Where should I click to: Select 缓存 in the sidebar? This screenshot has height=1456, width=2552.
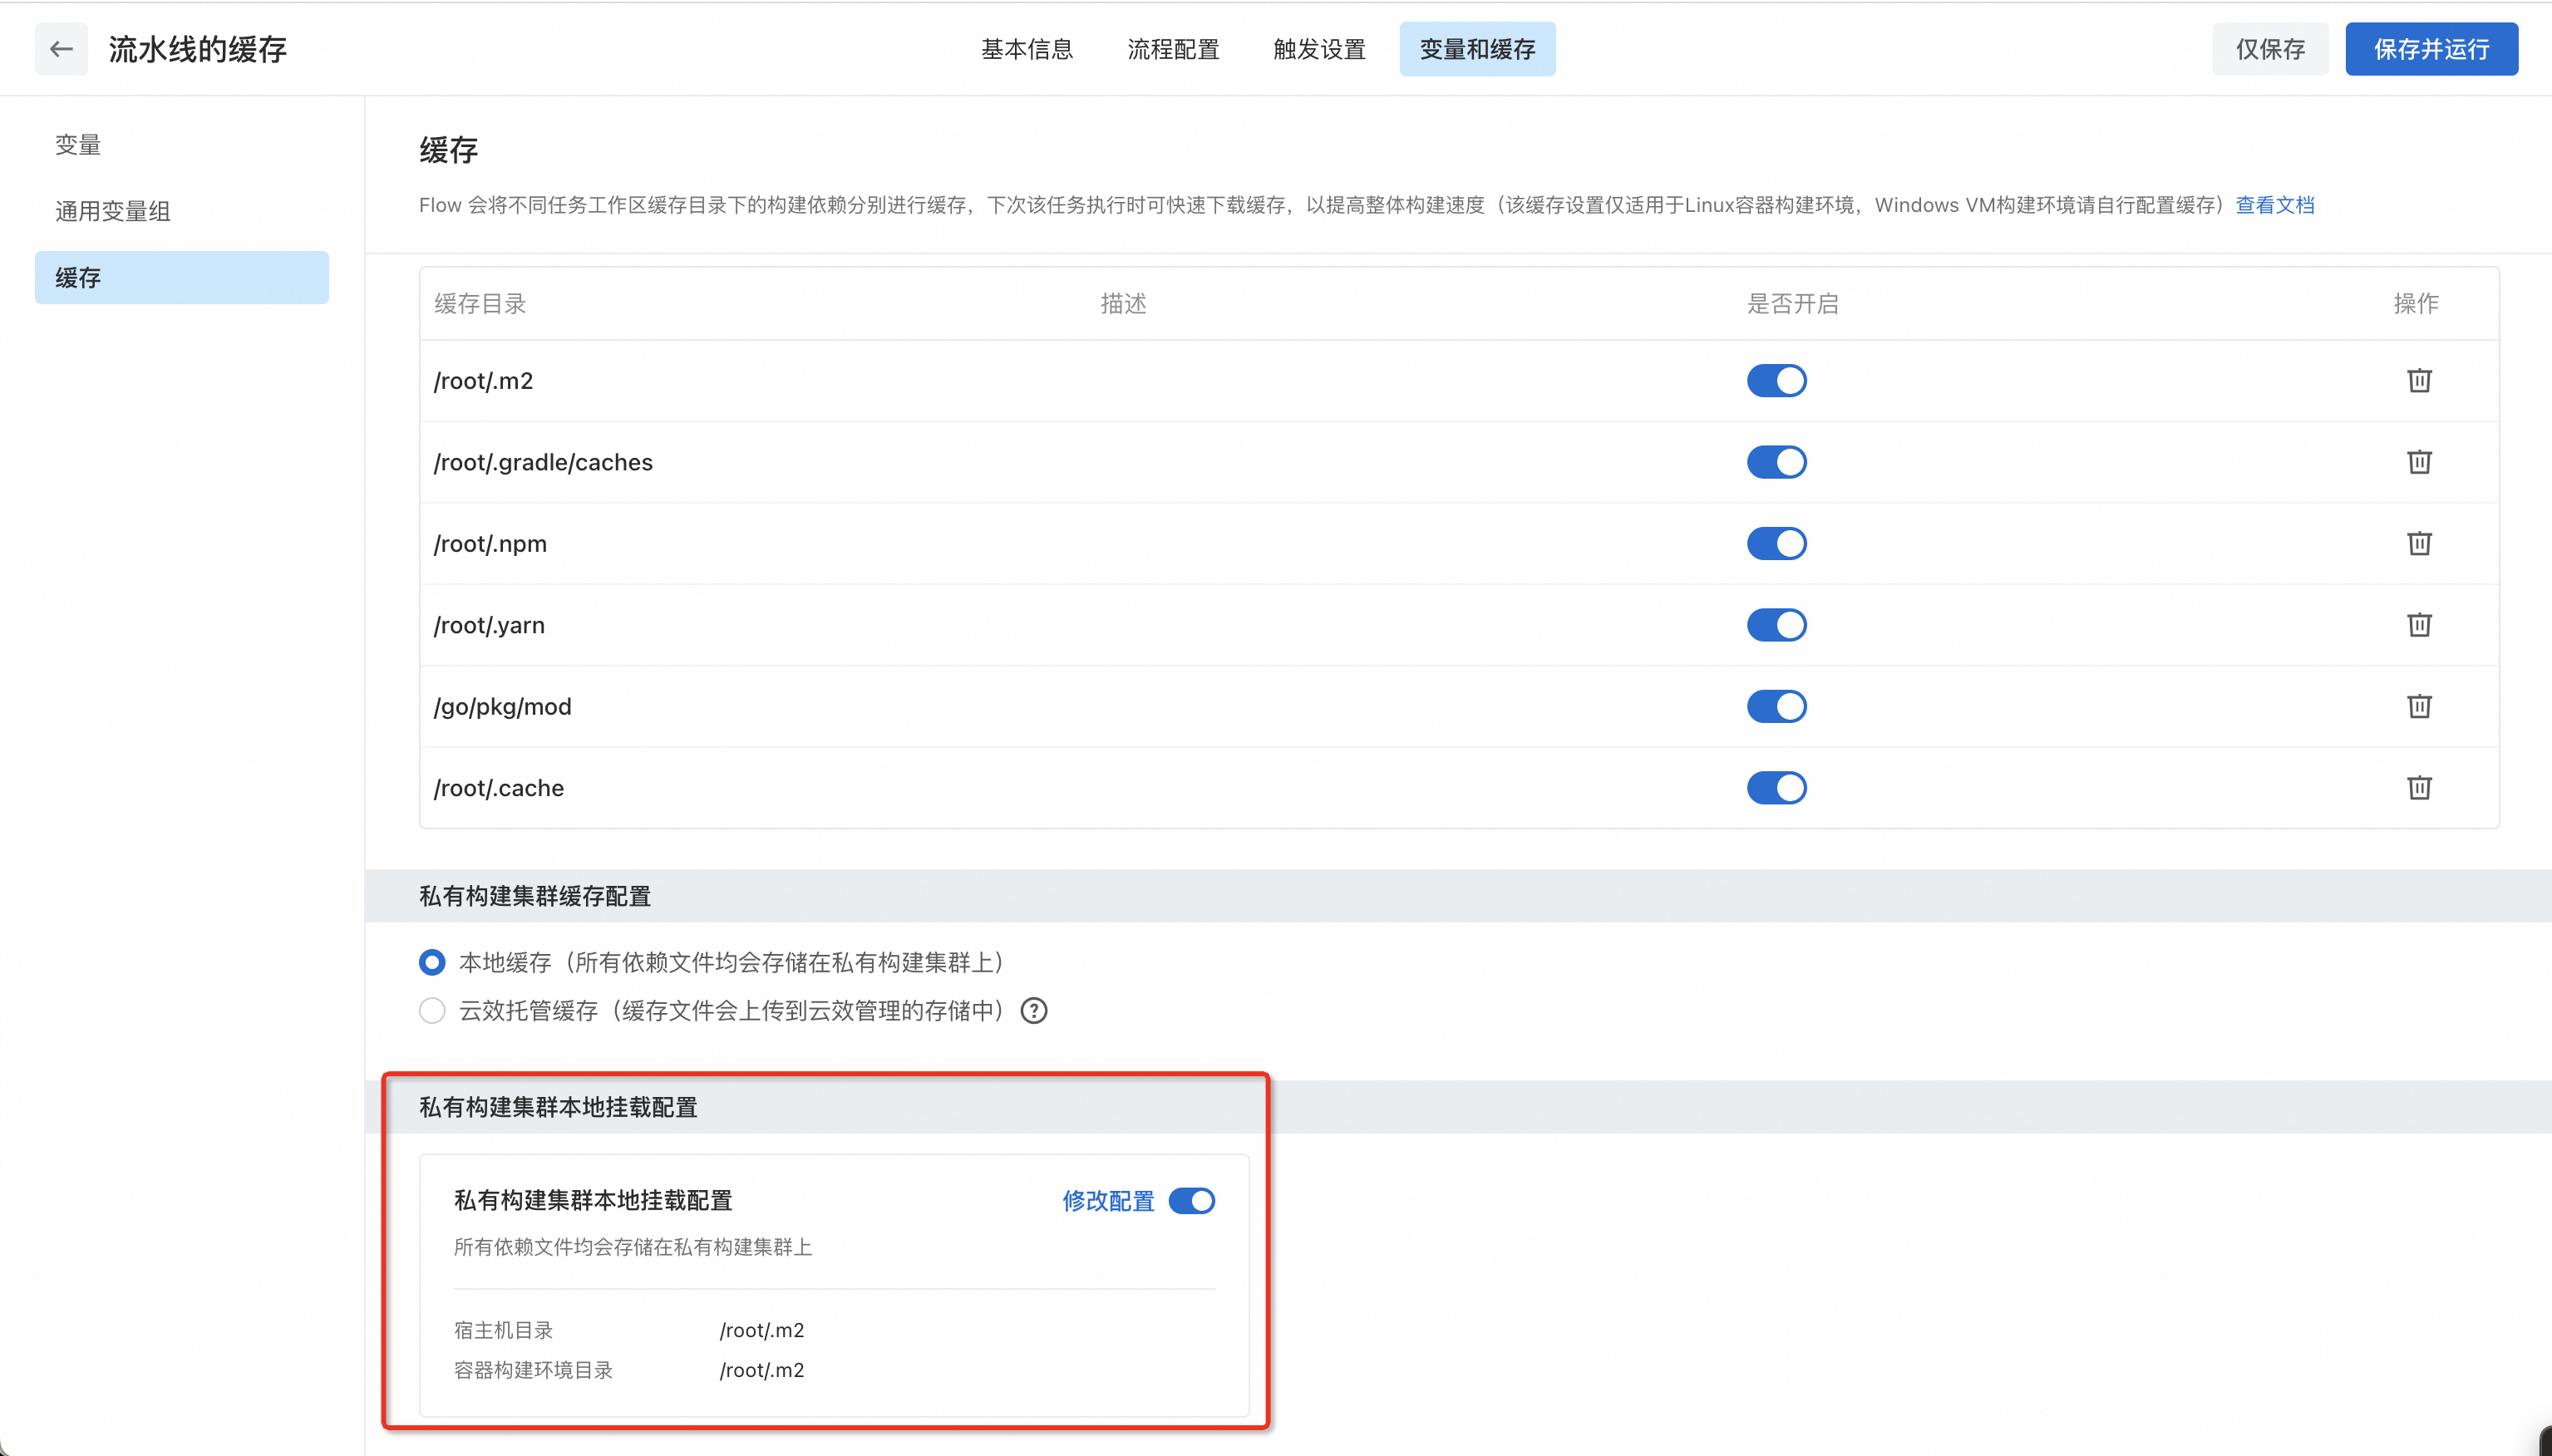click(181, 278)
